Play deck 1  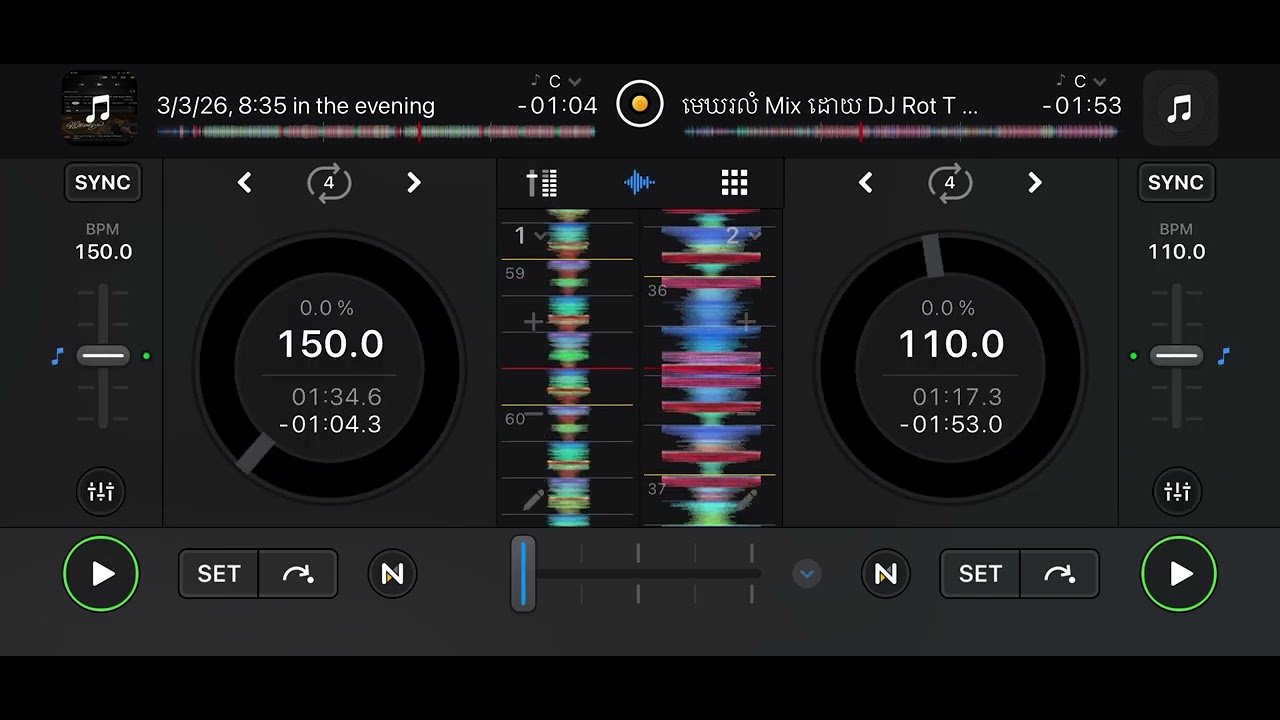(x=101, y=574)
